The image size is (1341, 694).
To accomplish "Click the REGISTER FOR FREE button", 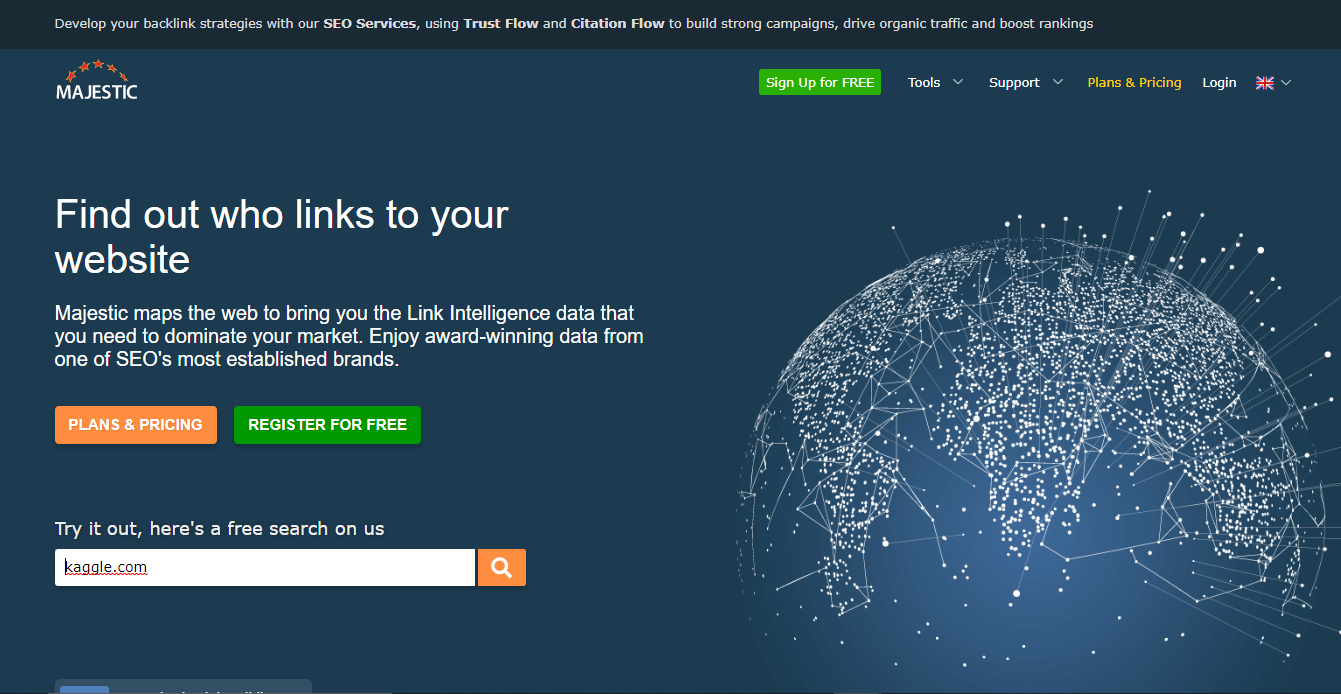I will point(327,425).
